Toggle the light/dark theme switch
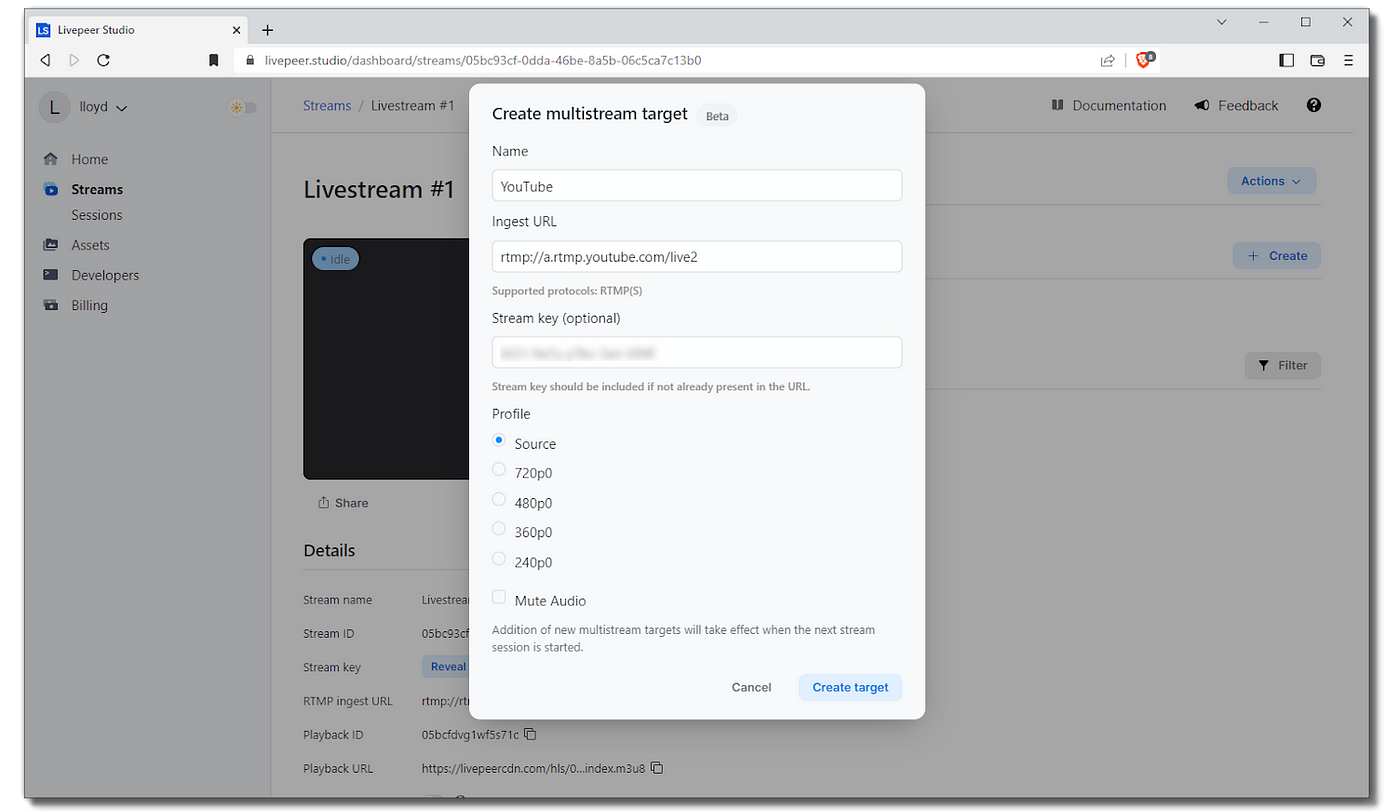Viewport: 1400px width, 811px height. pos(242,107)
